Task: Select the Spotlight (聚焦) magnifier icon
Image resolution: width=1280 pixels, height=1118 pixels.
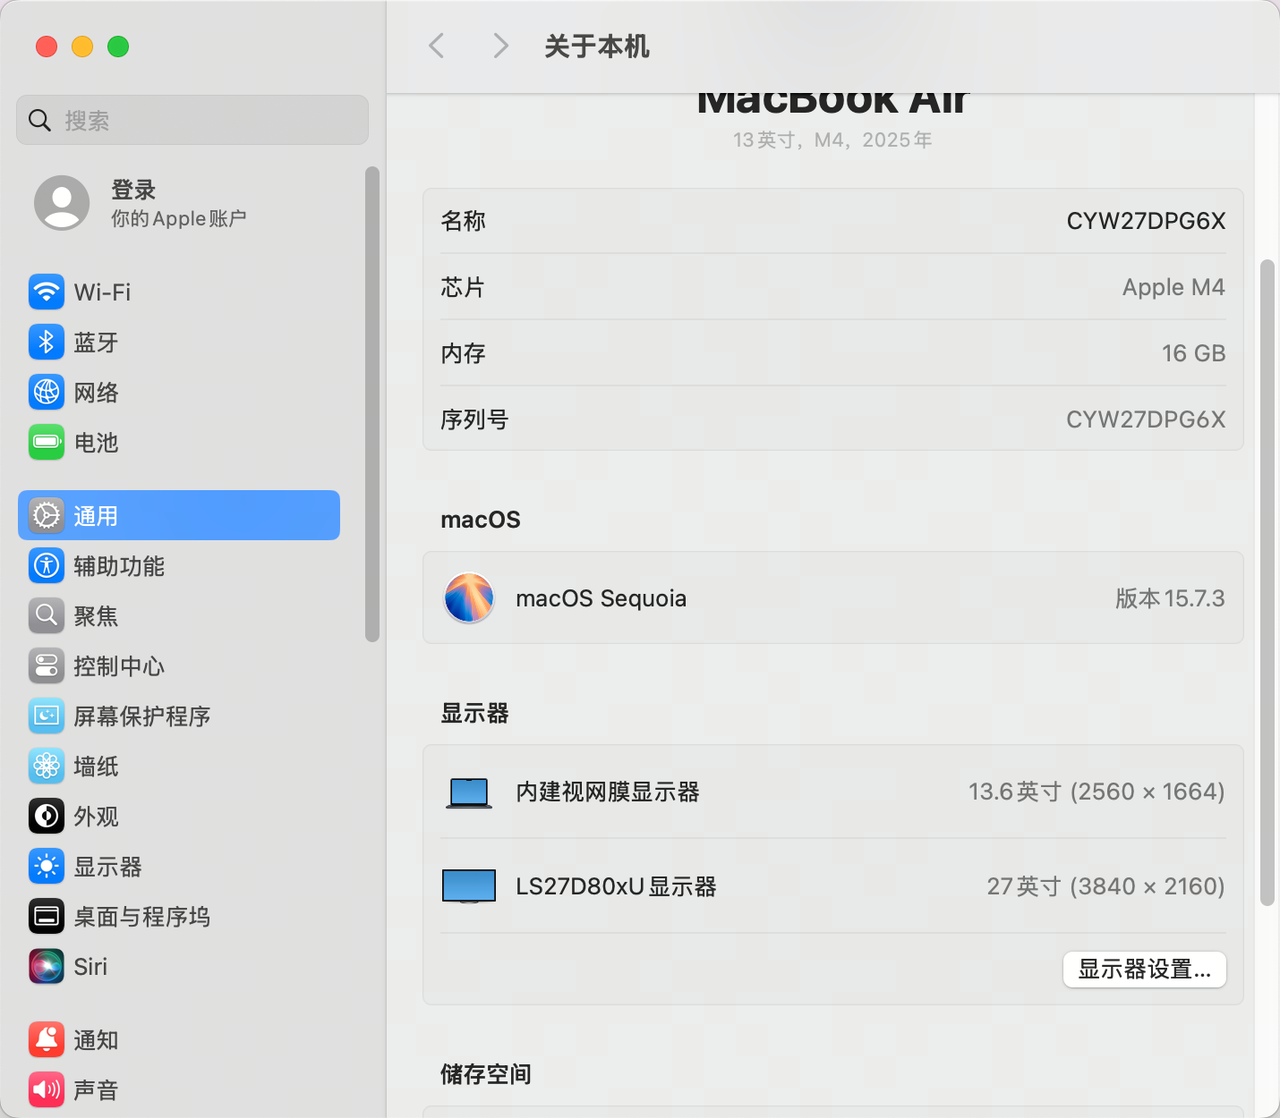Action: coord(46,615)
